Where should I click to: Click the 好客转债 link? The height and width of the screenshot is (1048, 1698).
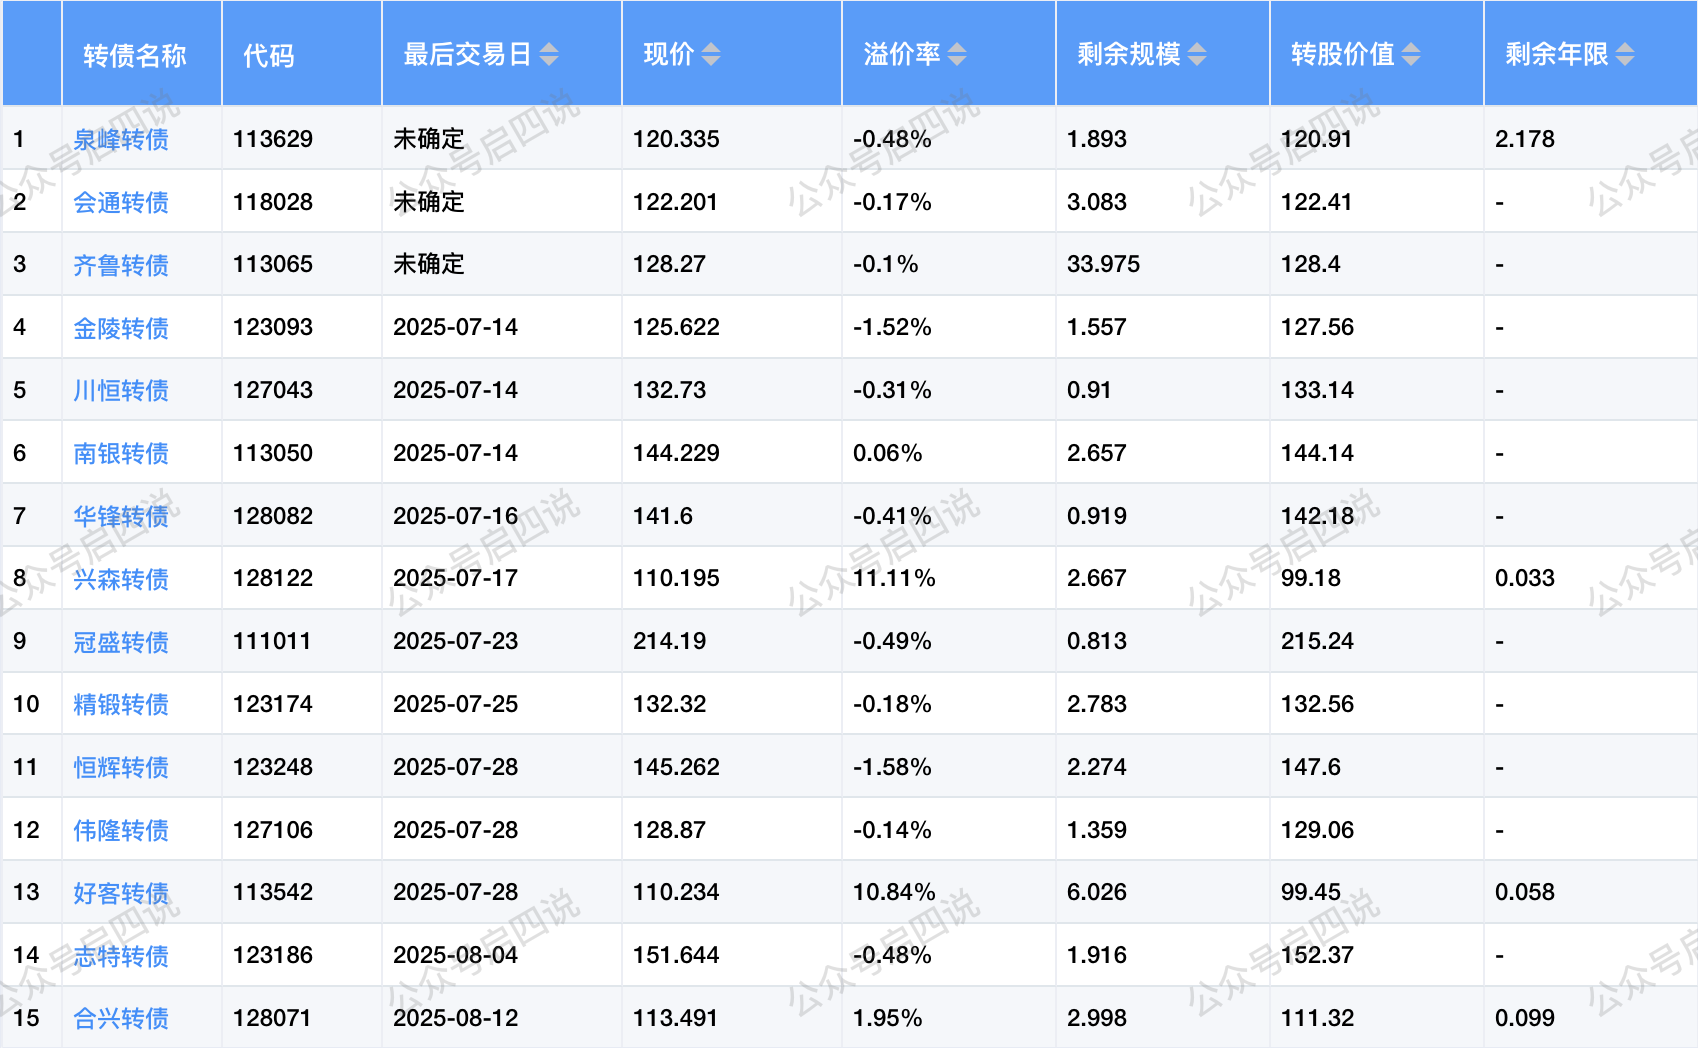(121, 893)
